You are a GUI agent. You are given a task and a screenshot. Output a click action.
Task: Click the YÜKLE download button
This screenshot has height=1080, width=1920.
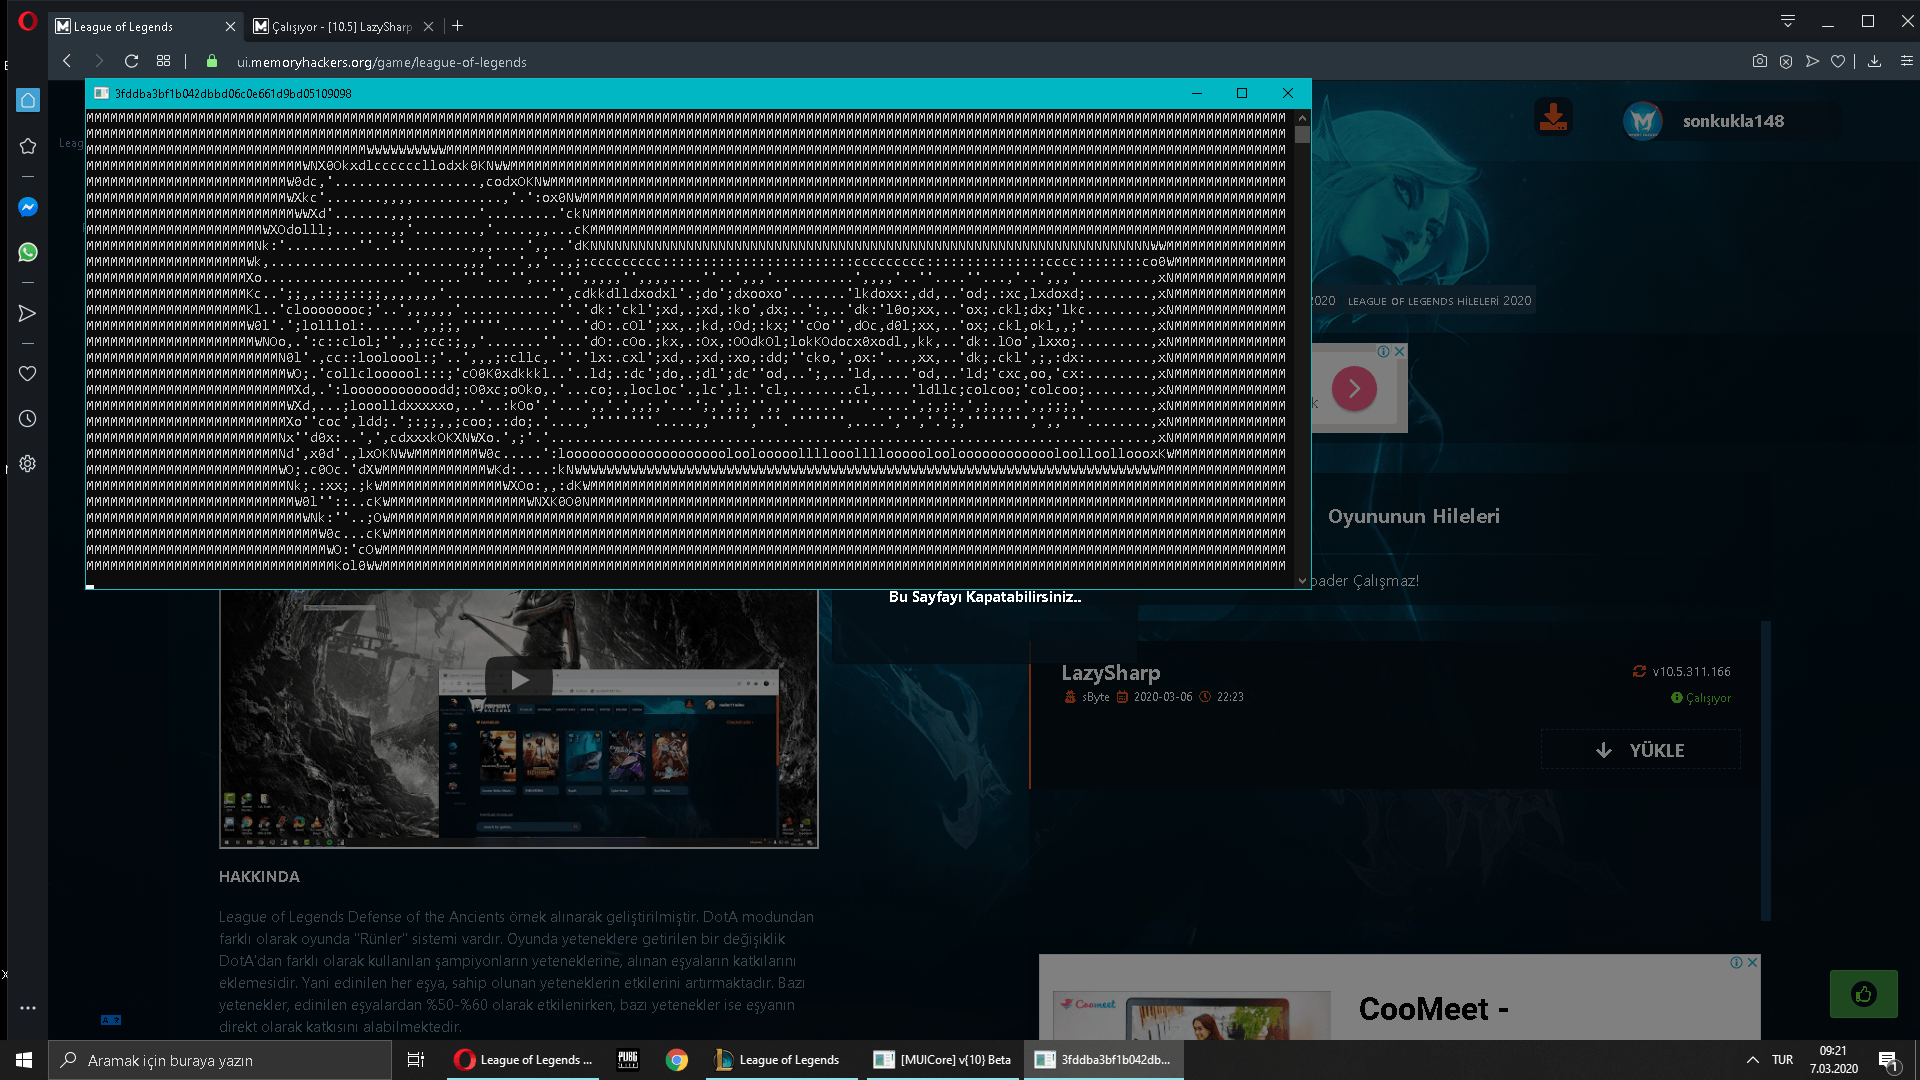(1641, 750)
